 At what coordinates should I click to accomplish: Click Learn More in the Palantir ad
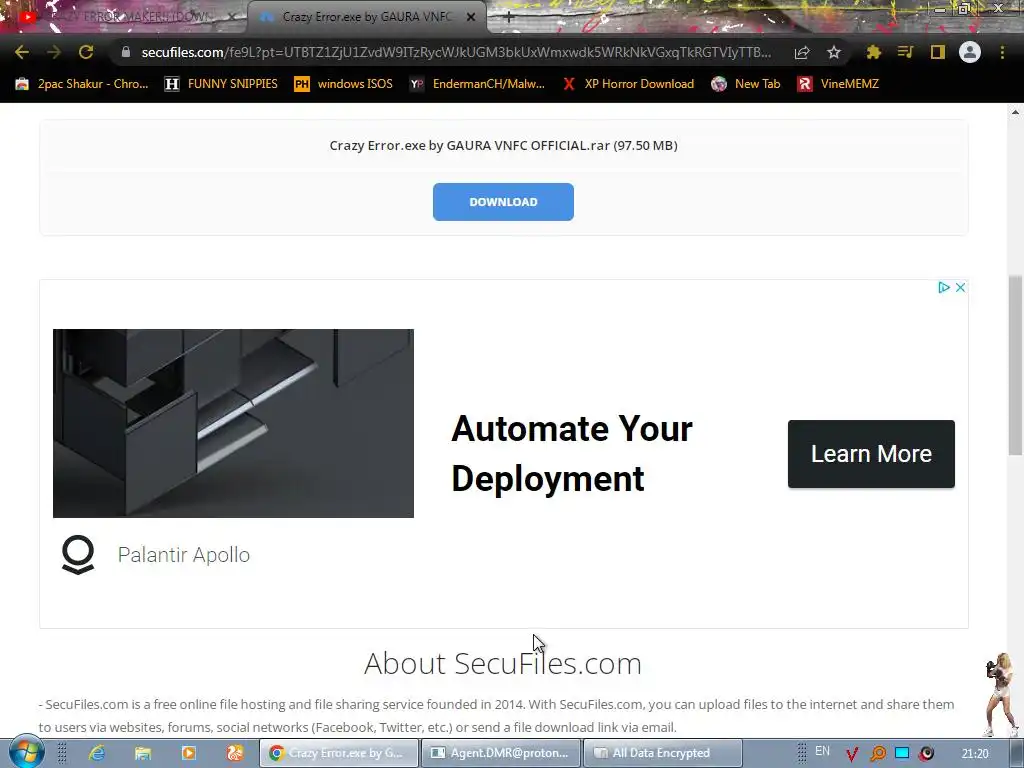coord(871,454)
